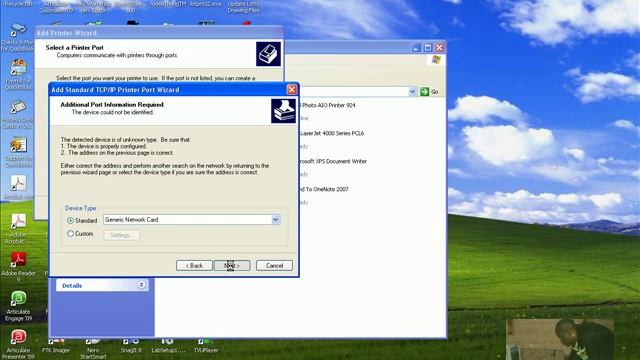Click Recycle Bin desktop label
This screenshot has width=640, height=360.
[18, 4]
